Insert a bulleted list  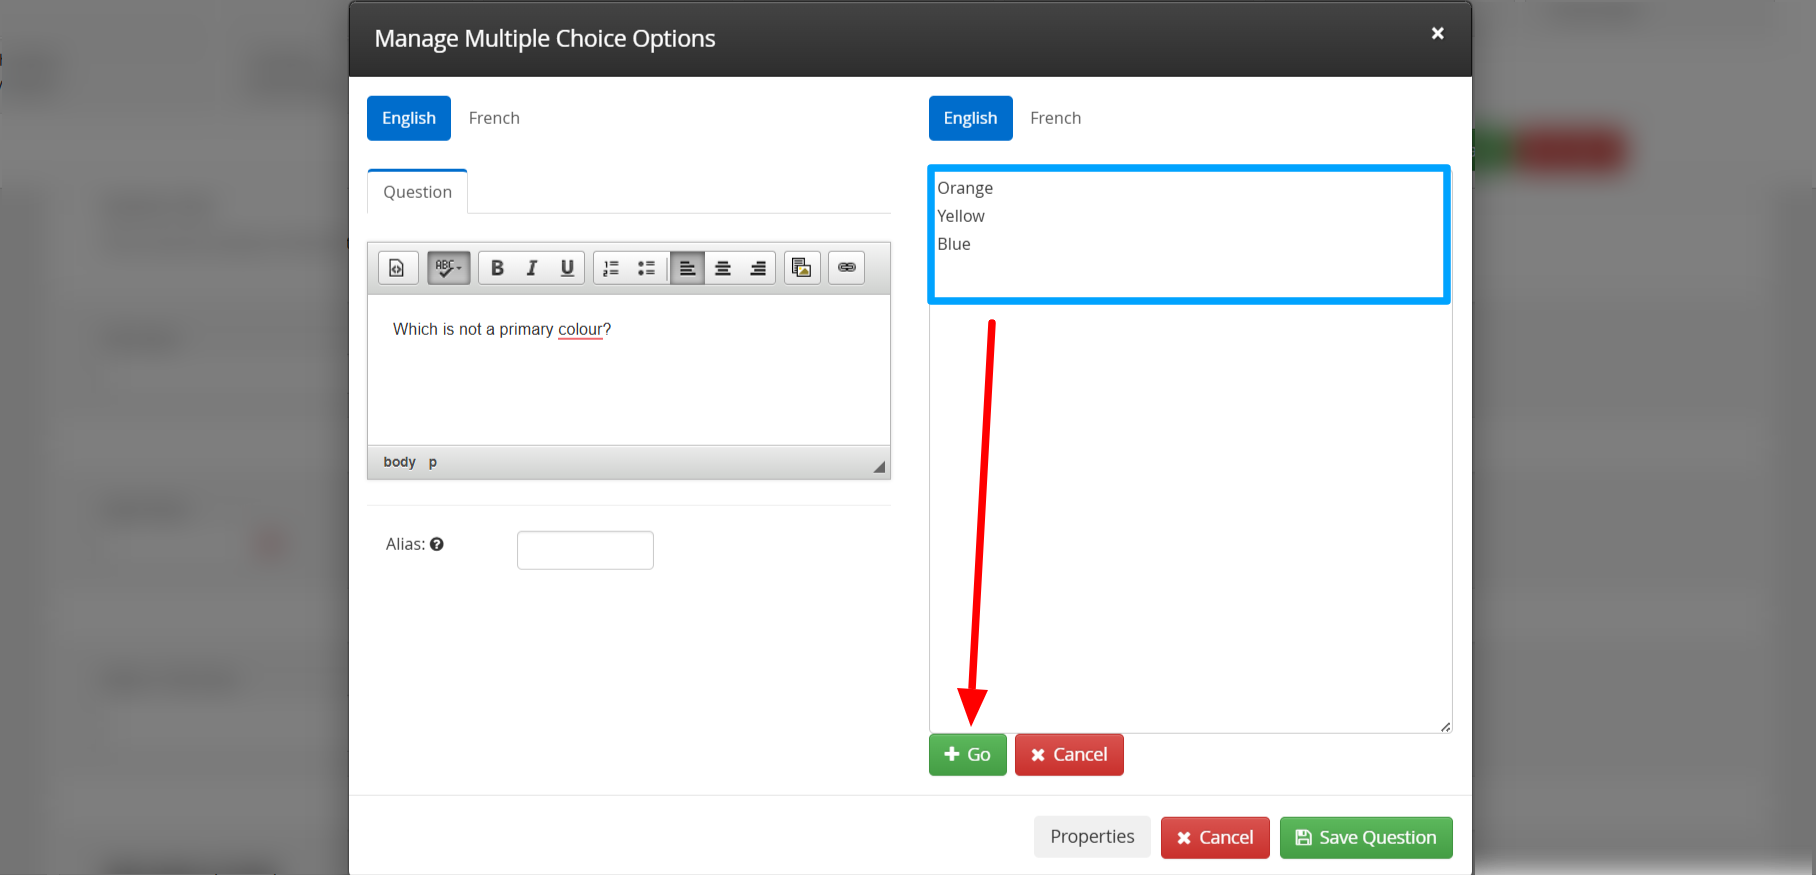click(x=646, y=268)
